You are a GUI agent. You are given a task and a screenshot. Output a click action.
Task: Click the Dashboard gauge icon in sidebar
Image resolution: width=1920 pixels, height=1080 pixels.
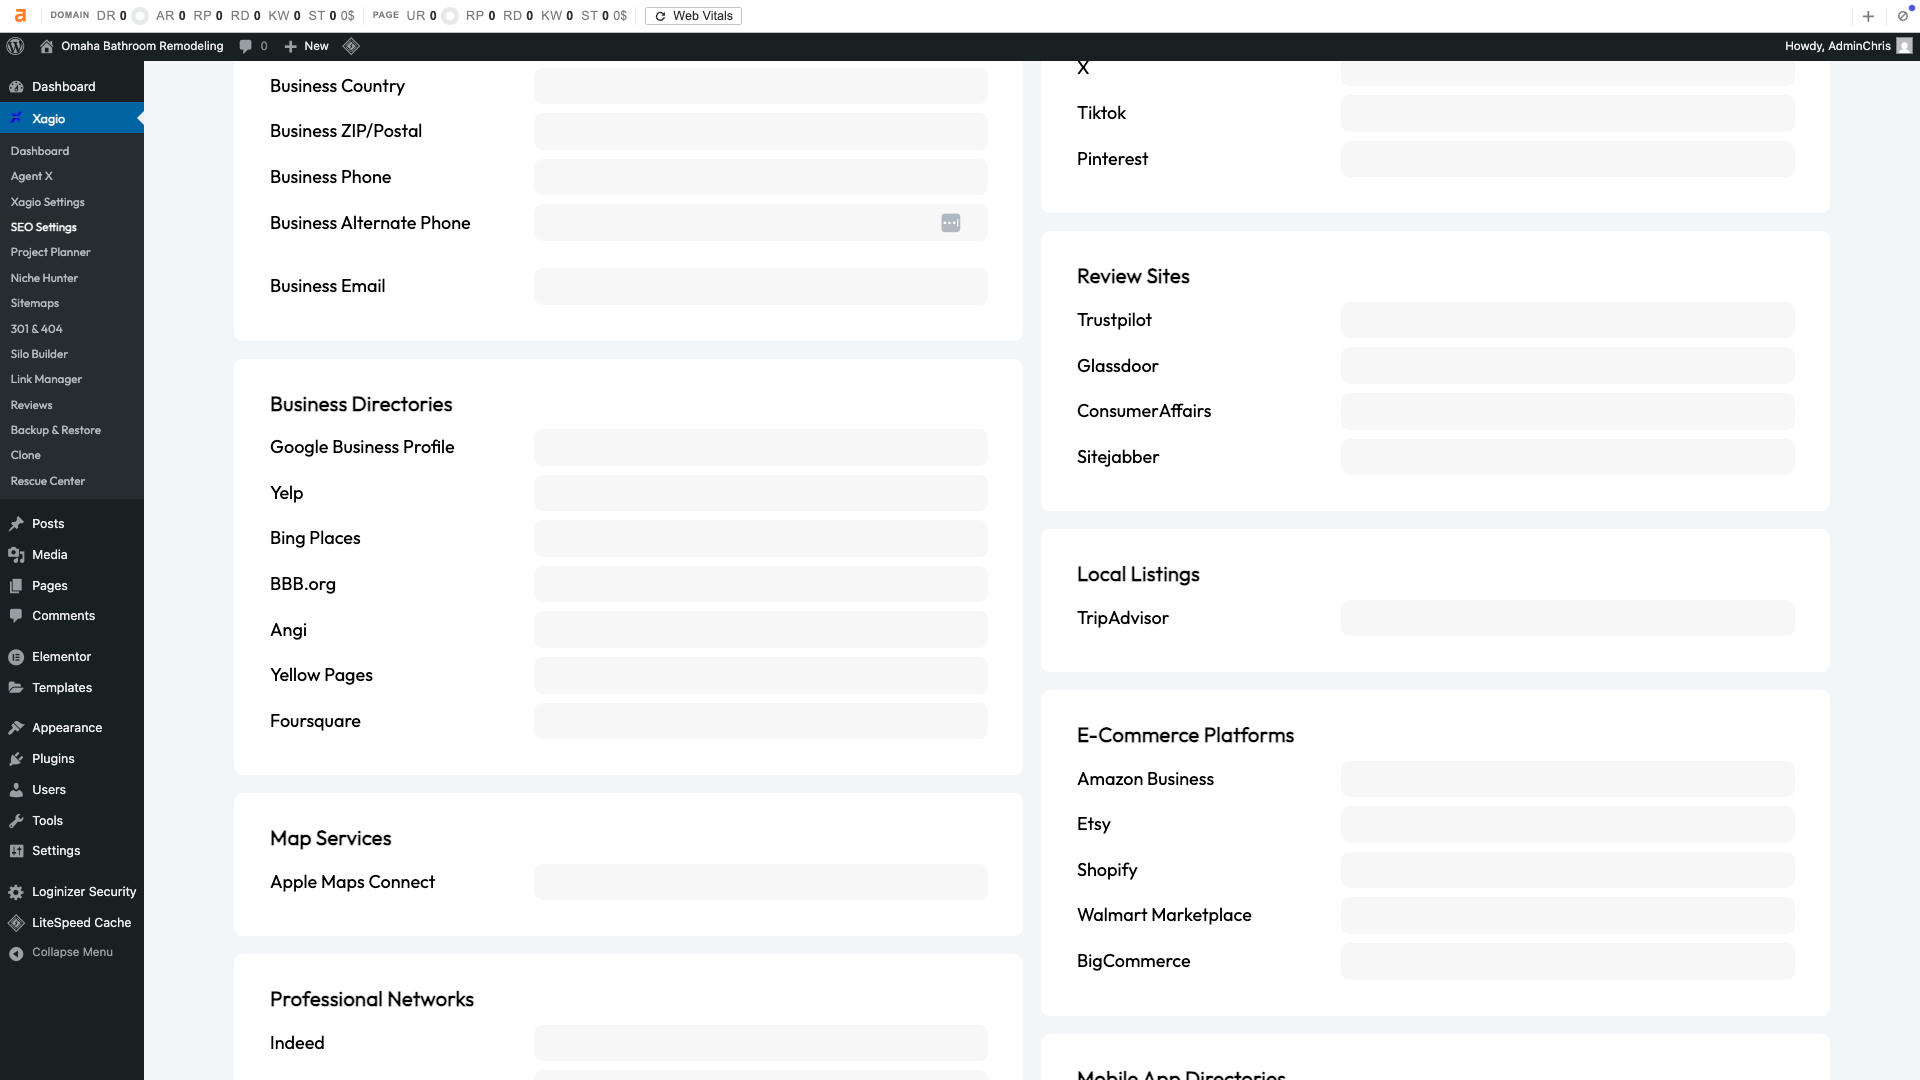tap(16, 87)
